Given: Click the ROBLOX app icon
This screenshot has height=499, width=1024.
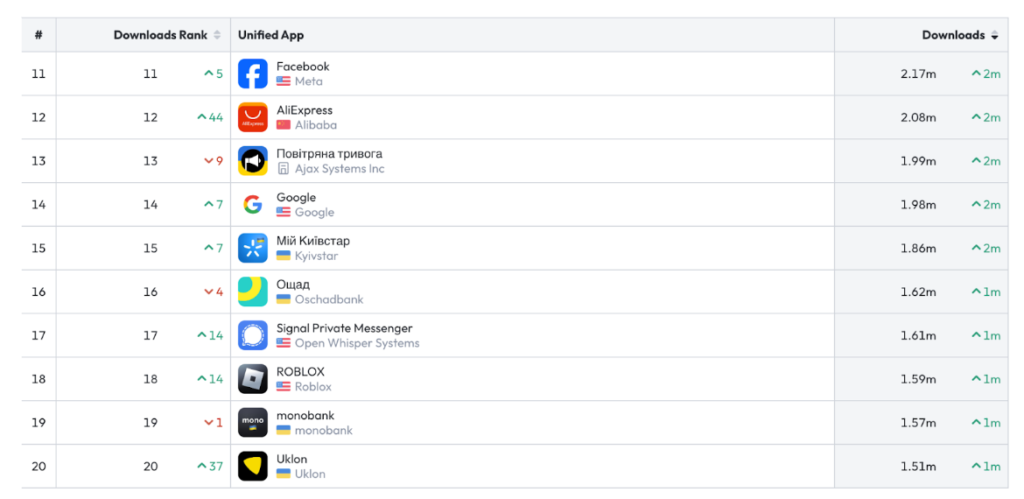Looking at the screenshot, I should tap(253, 379).
